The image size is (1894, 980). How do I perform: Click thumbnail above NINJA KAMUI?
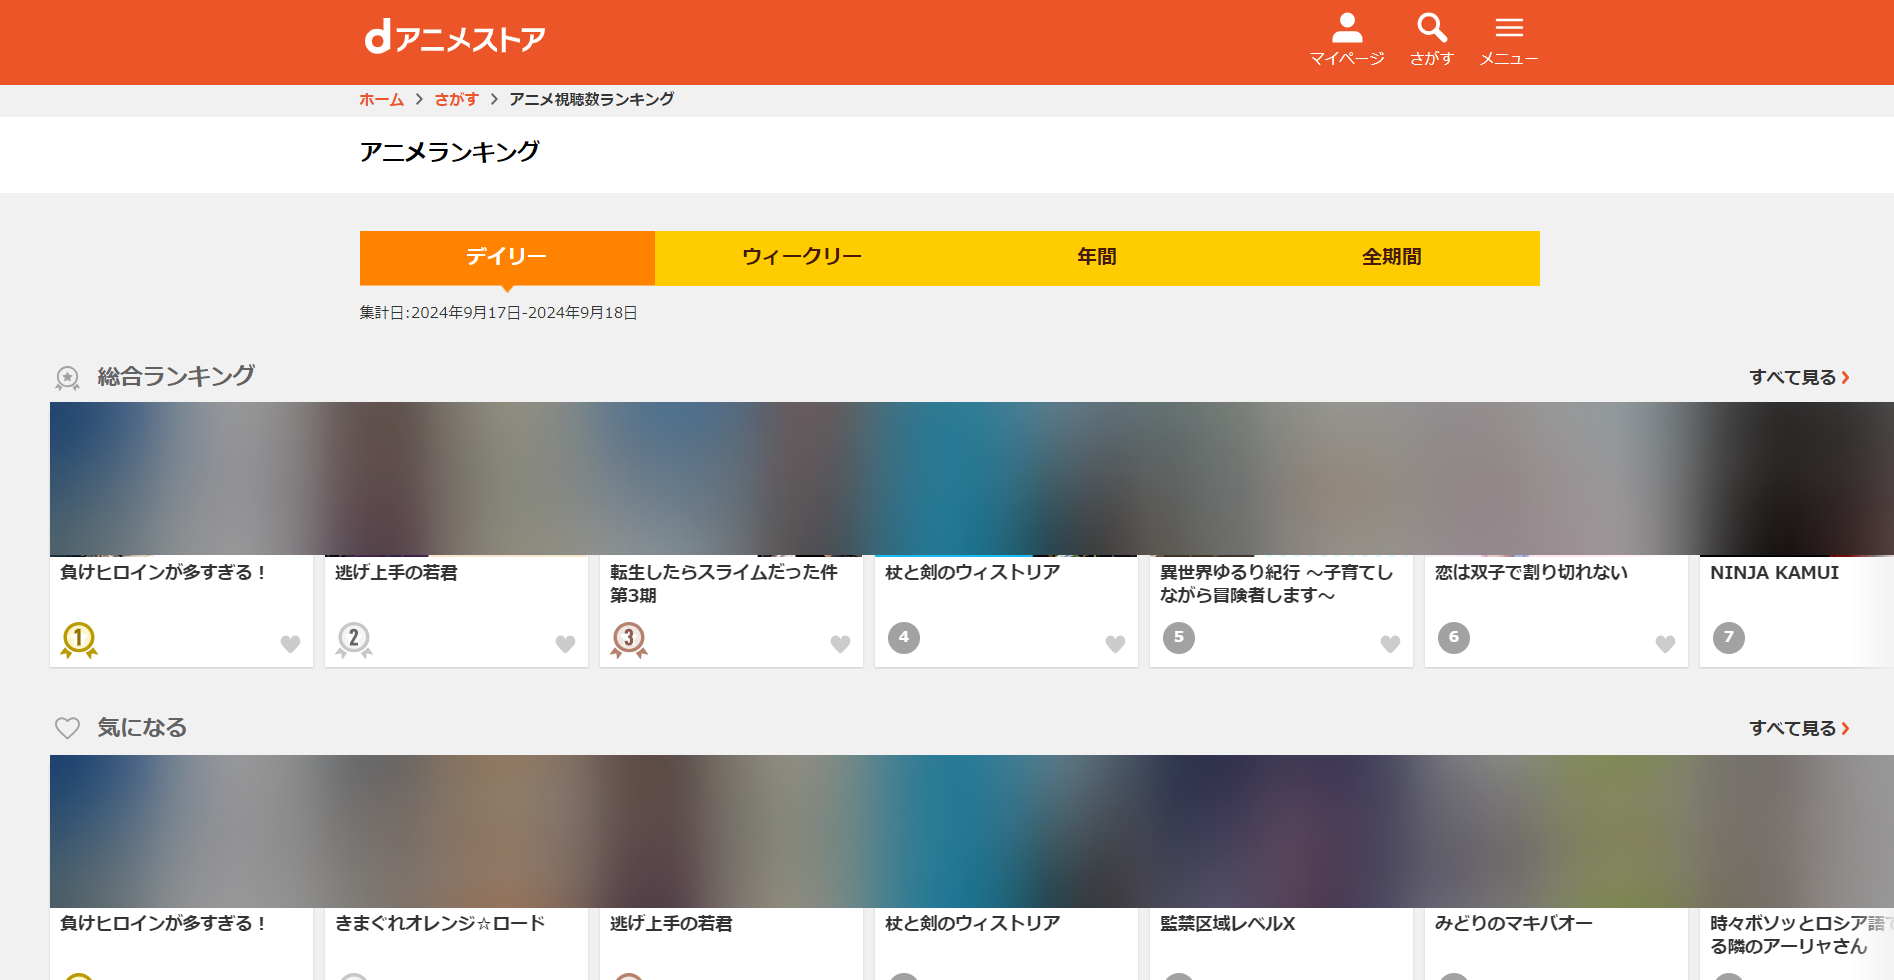(1796, 478)
